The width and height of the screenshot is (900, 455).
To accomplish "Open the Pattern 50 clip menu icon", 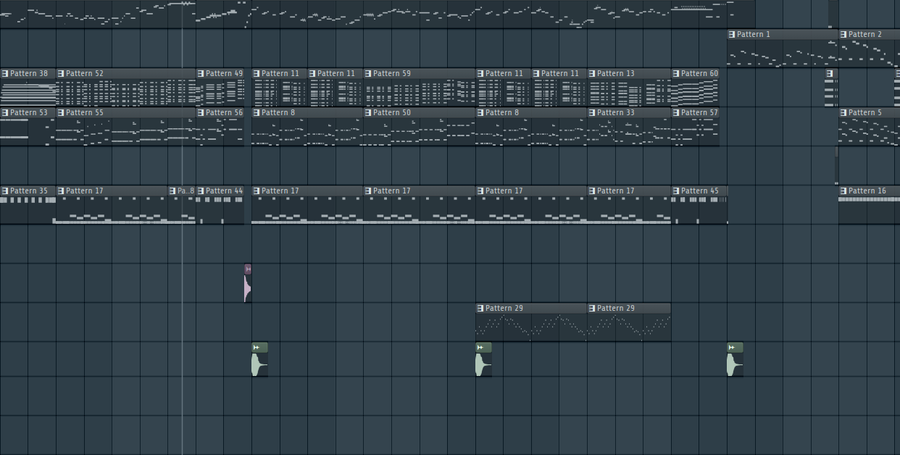I will [x=368, y=112].
